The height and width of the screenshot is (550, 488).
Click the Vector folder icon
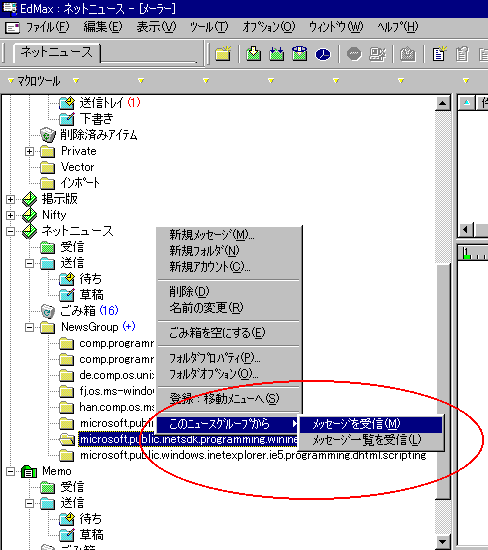(x=47, y=167)
